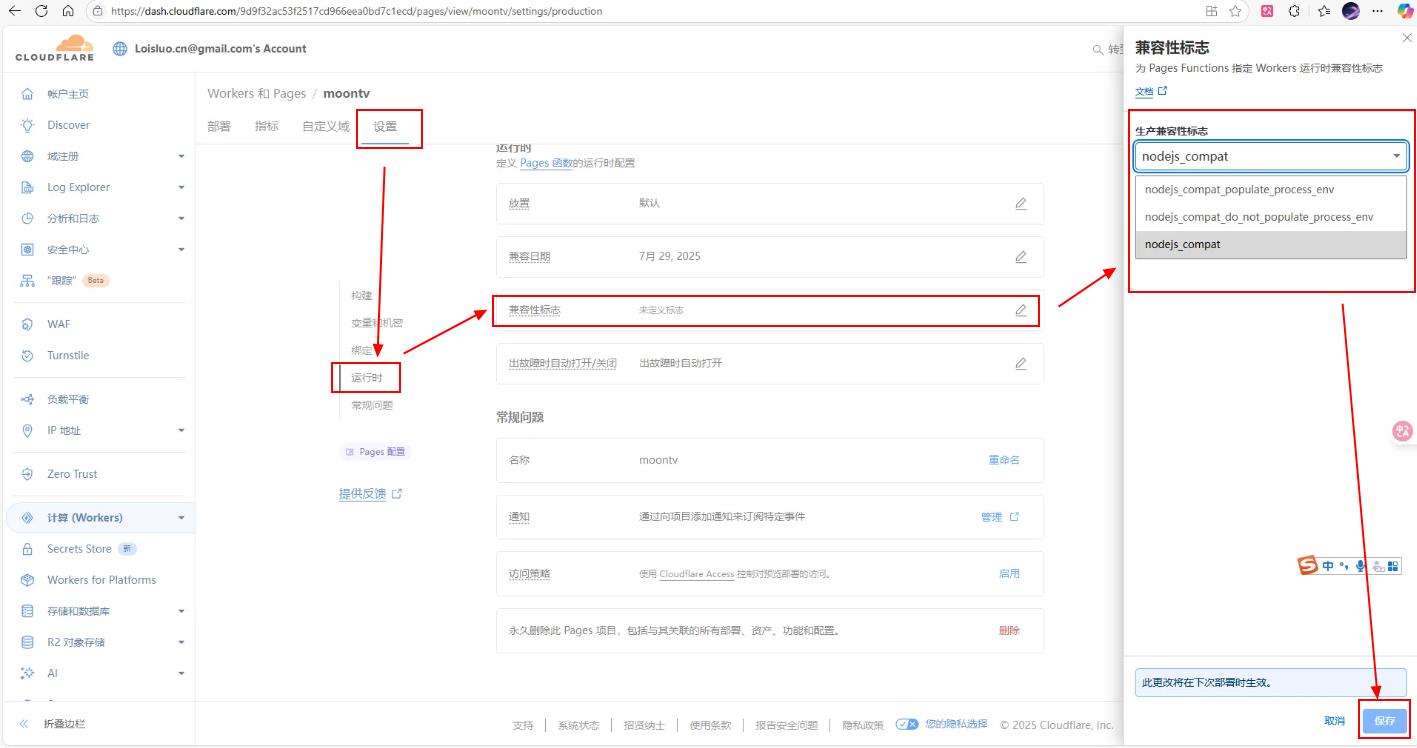Edit the 兼容性标志 row pencil icon

(1021, 310)
